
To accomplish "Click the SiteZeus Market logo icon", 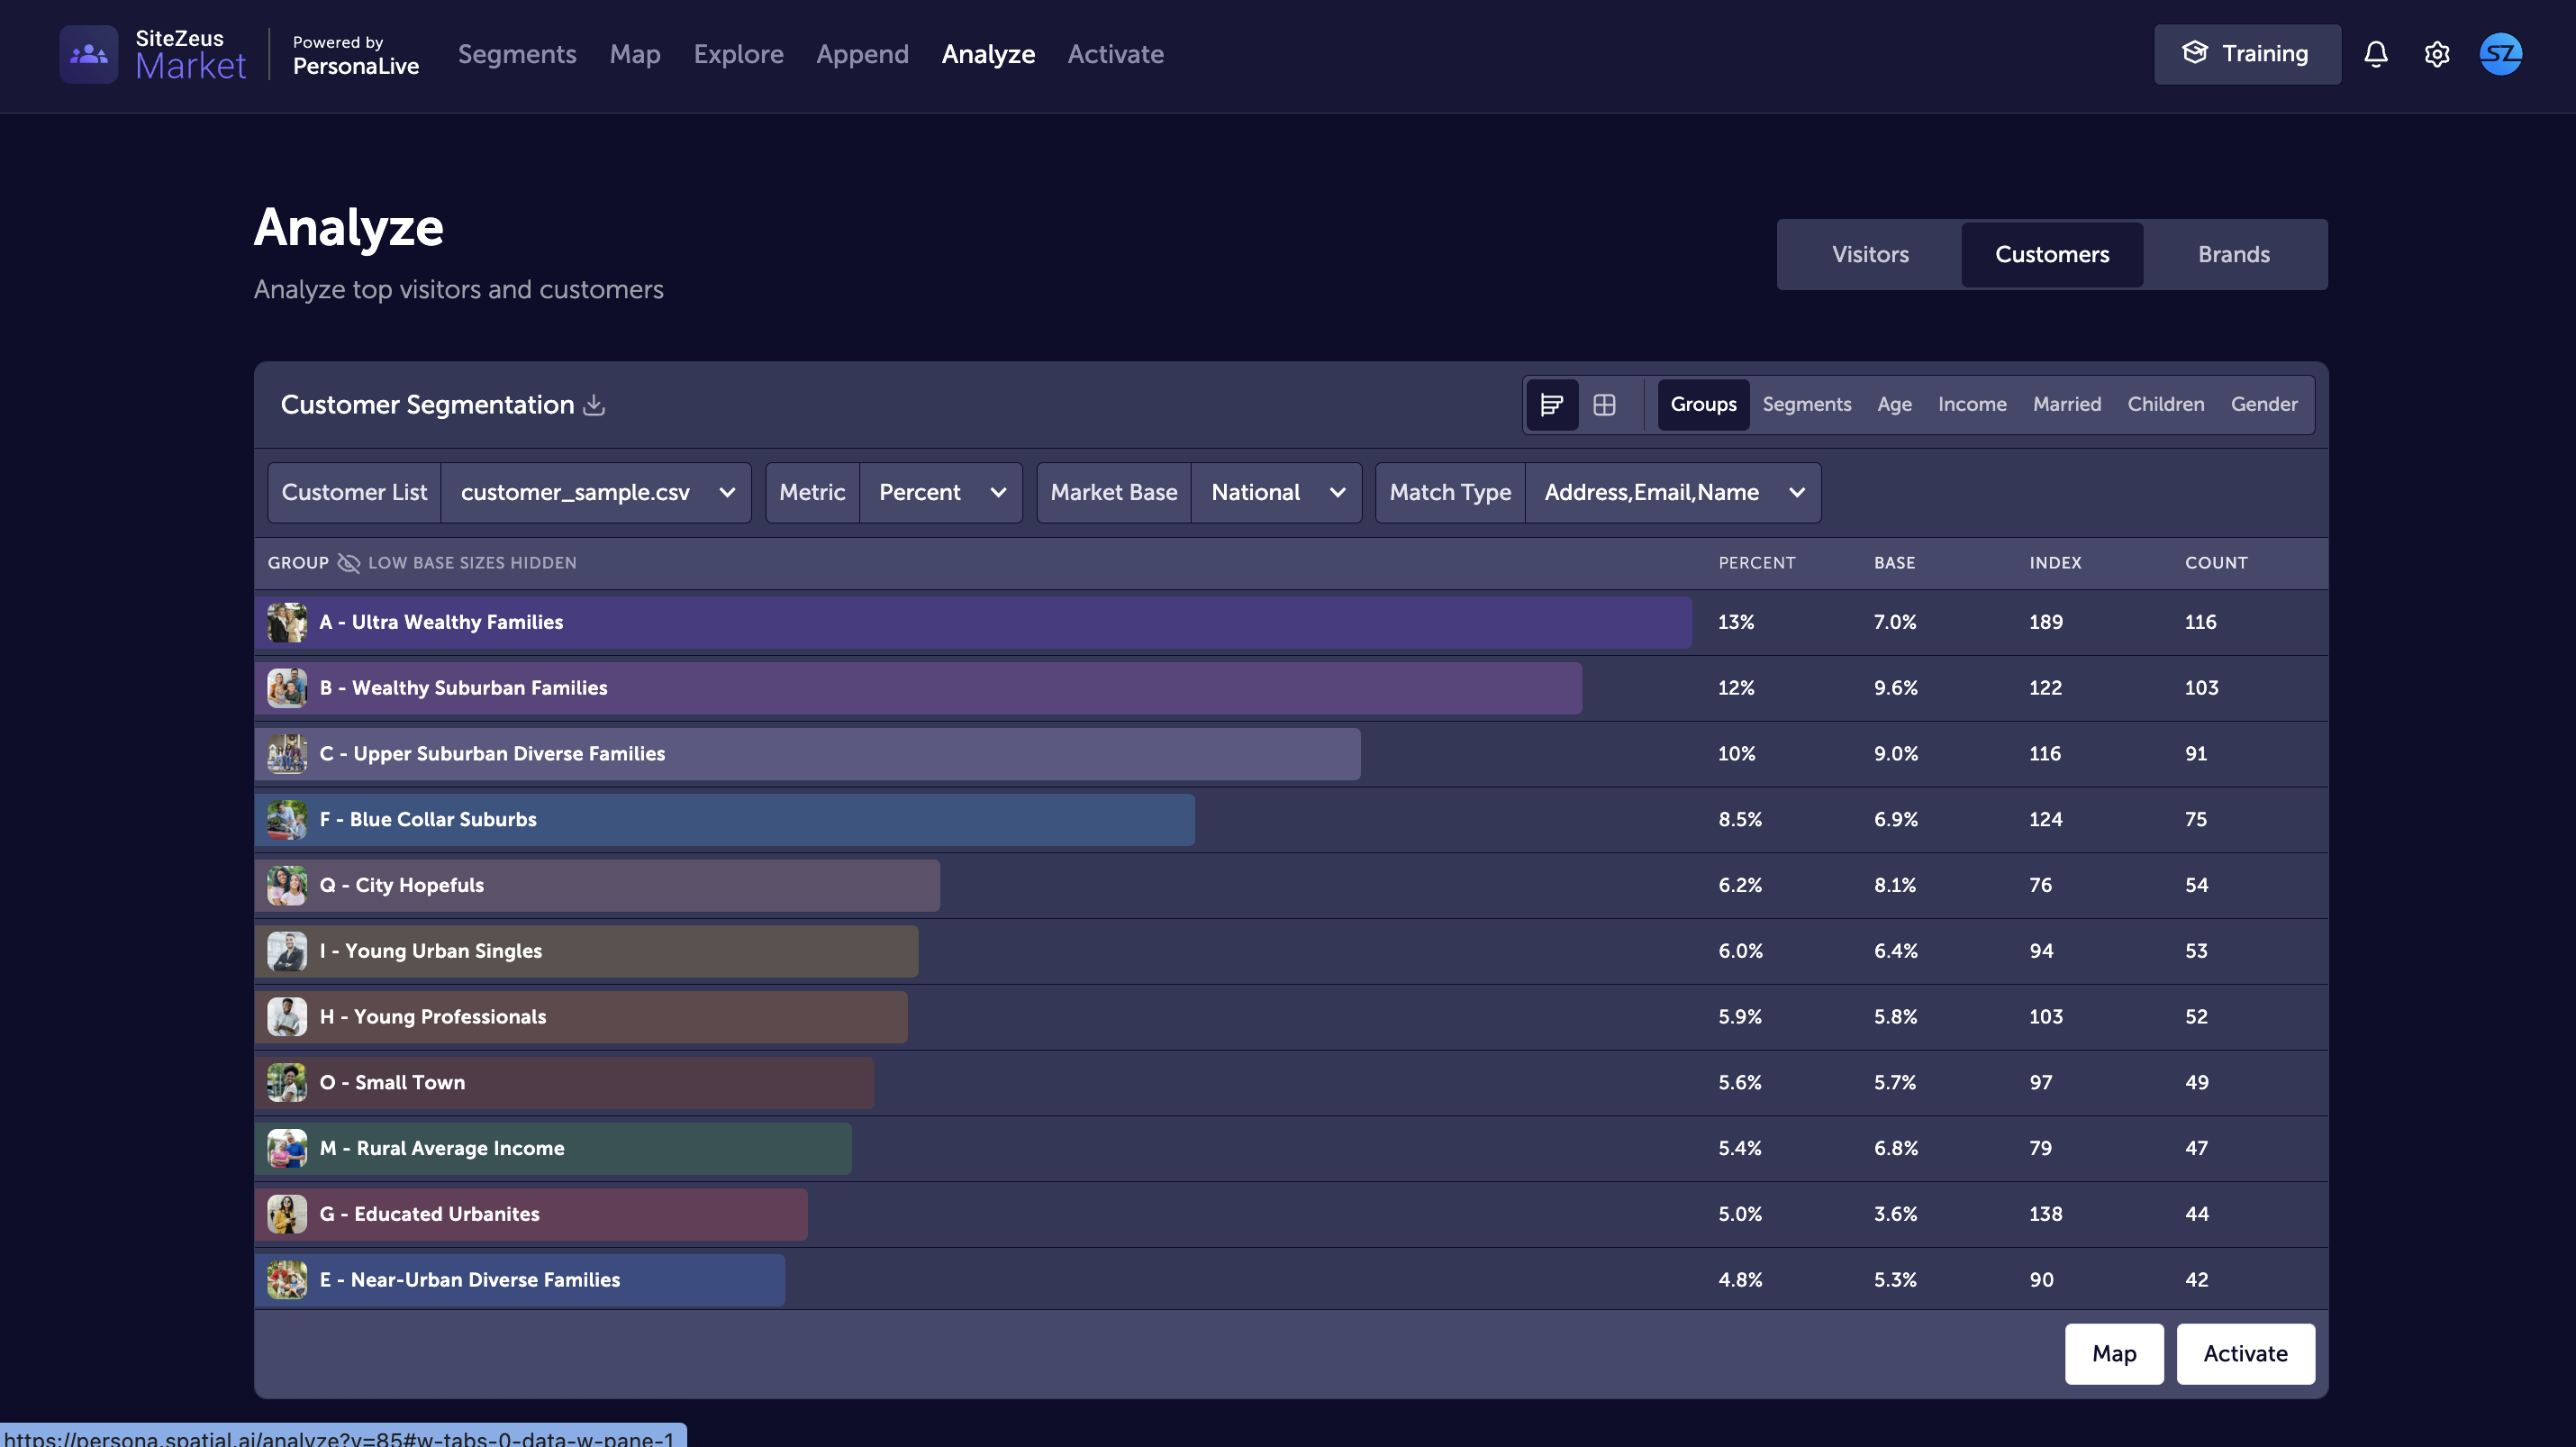I will 88,54.
